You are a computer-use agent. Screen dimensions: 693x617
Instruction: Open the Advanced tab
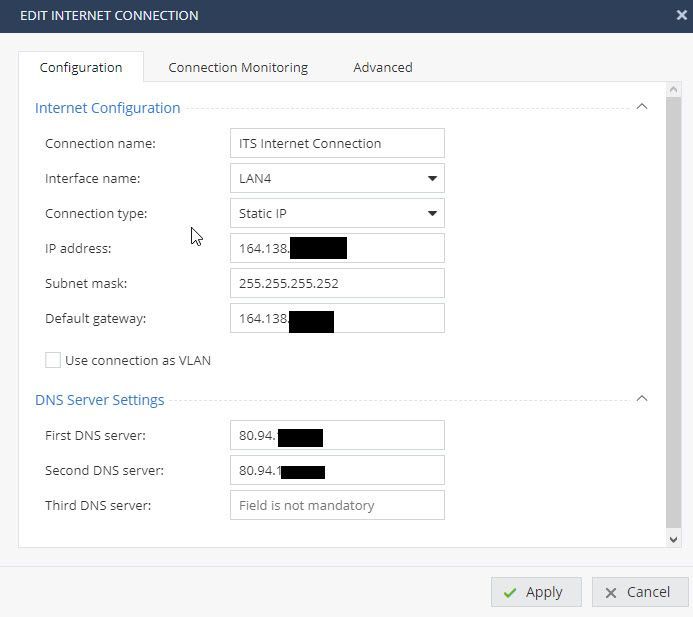[382, 67]
